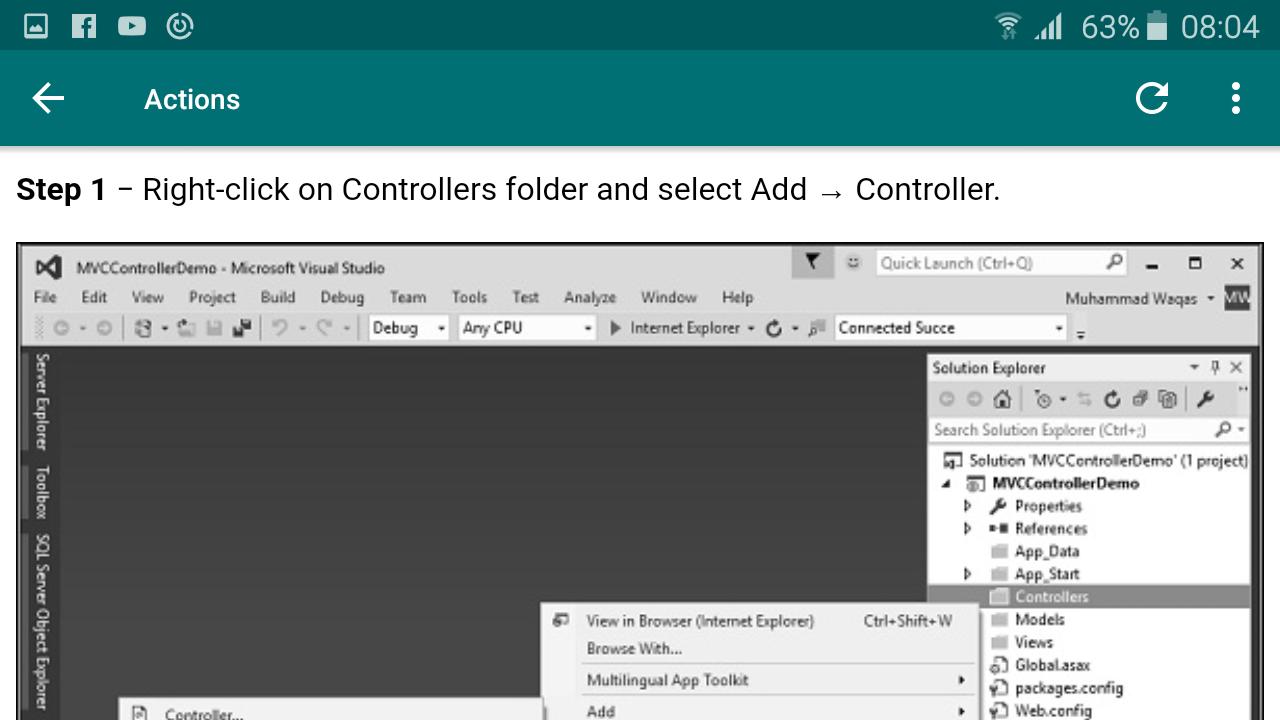This screenshot has height=720, width=1280.
Task: Click the Quick Launch search field
Action: (1001, 263)
